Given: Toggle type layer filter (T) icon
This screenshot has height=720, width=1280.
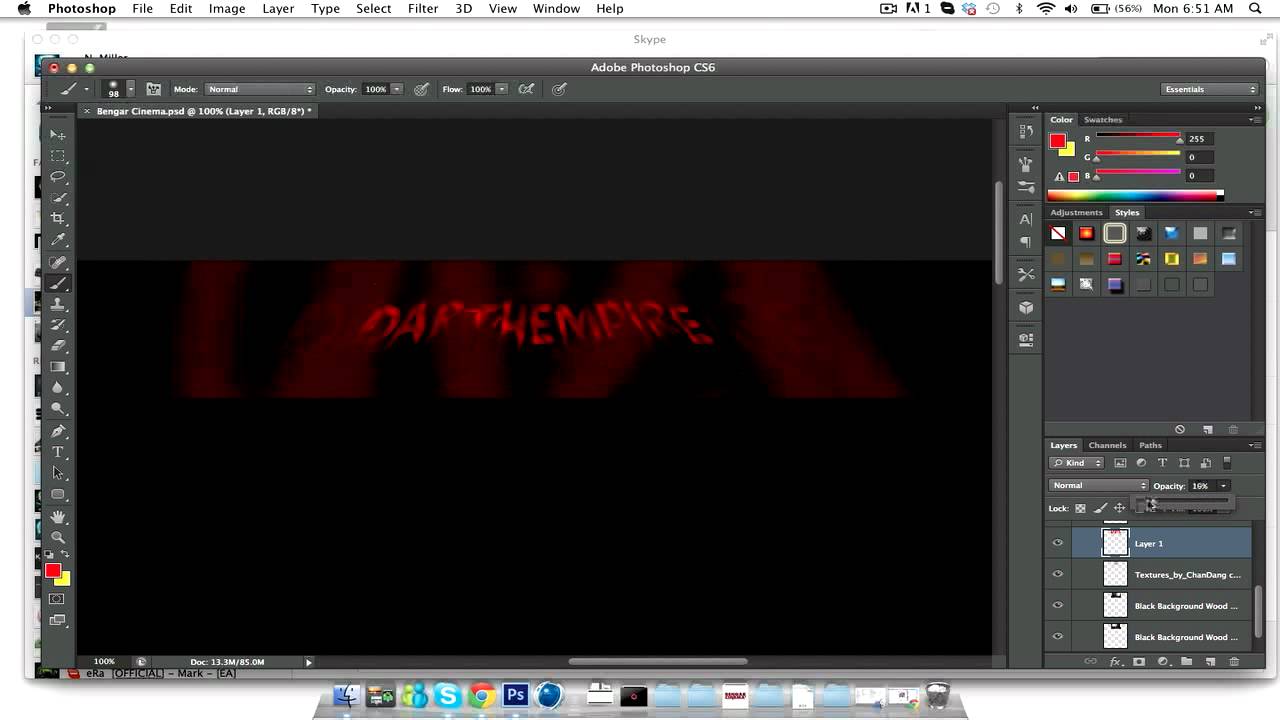Looking at the screenshot, I should [x=1162, y=463].
